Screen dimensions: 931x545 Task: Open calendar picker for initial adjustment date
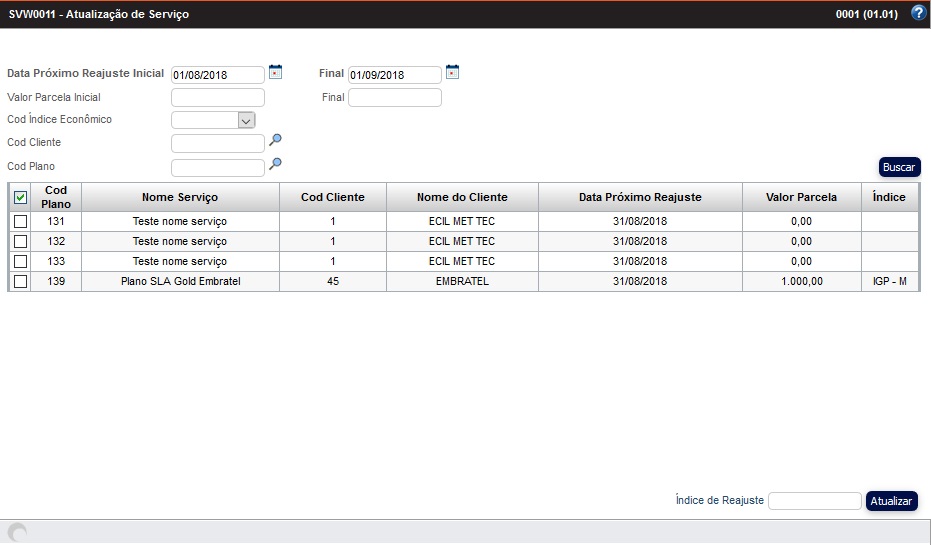(x=276, y=72)
